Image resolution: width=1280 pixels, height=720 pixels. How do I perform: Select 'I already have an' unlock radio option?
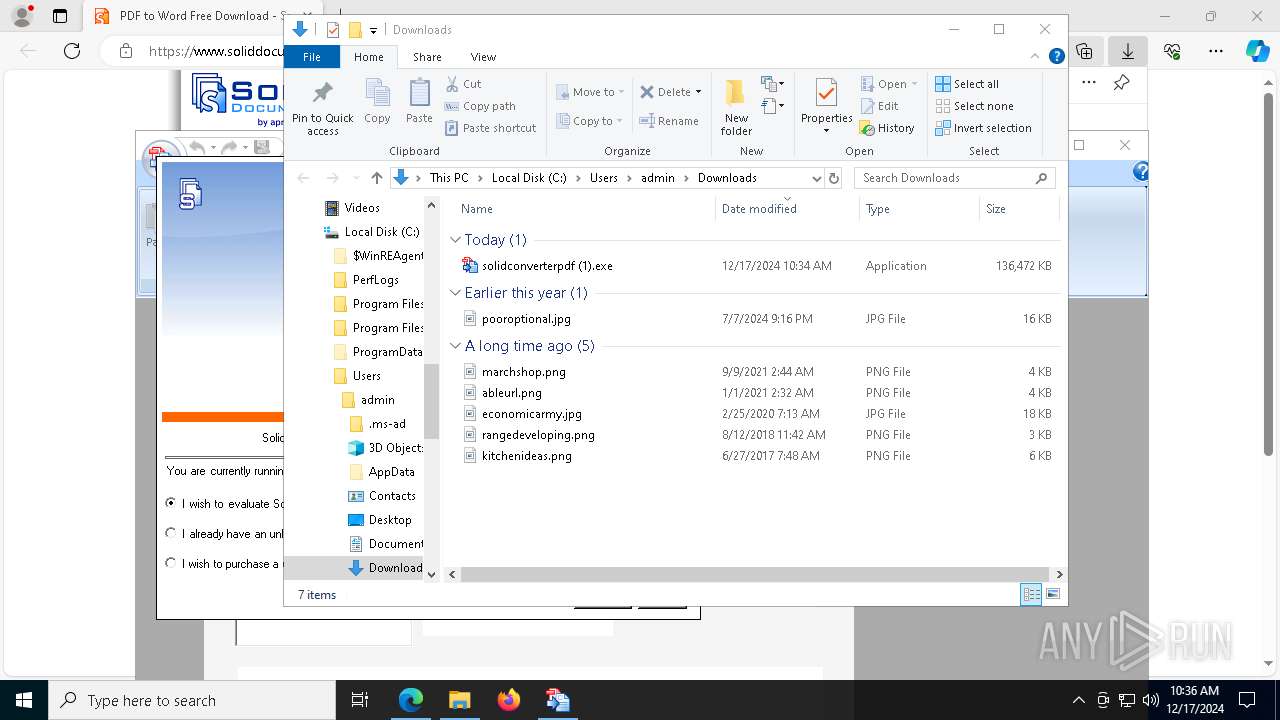pos(171,533)
